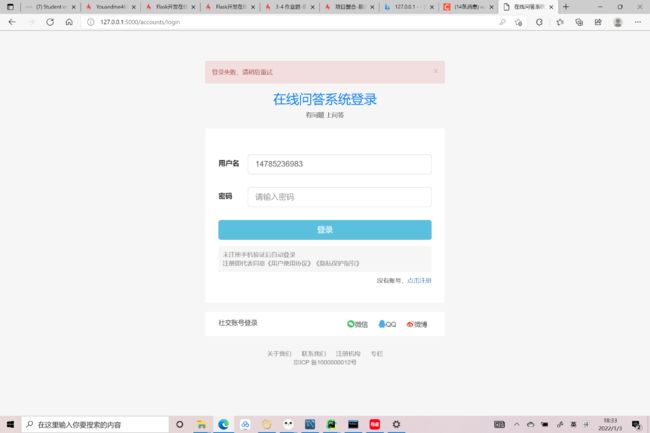Log in with 微博 icon
Image resolution: width=650 pixels, height=433 pixels.
pos(417,324)
